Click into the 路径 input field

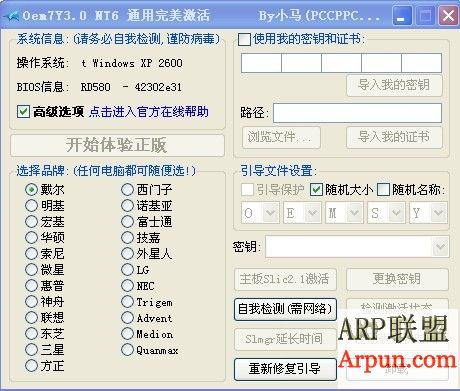click(358, 113)
